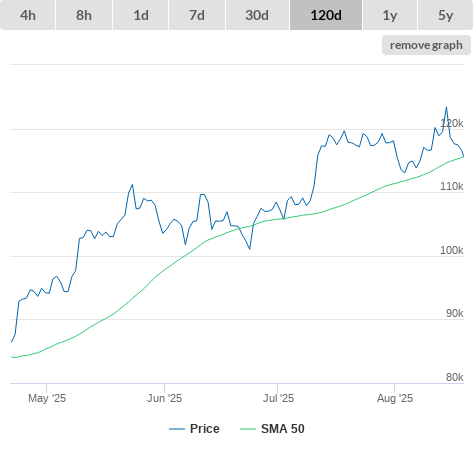
Task: Switch chart to the 7d range
Action: (x=197, y=15)
